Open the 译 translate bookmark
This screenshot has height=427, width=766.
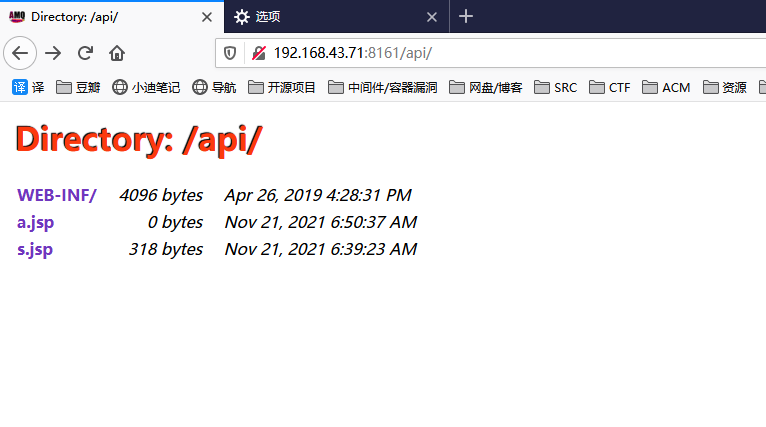tap(28, 87)
